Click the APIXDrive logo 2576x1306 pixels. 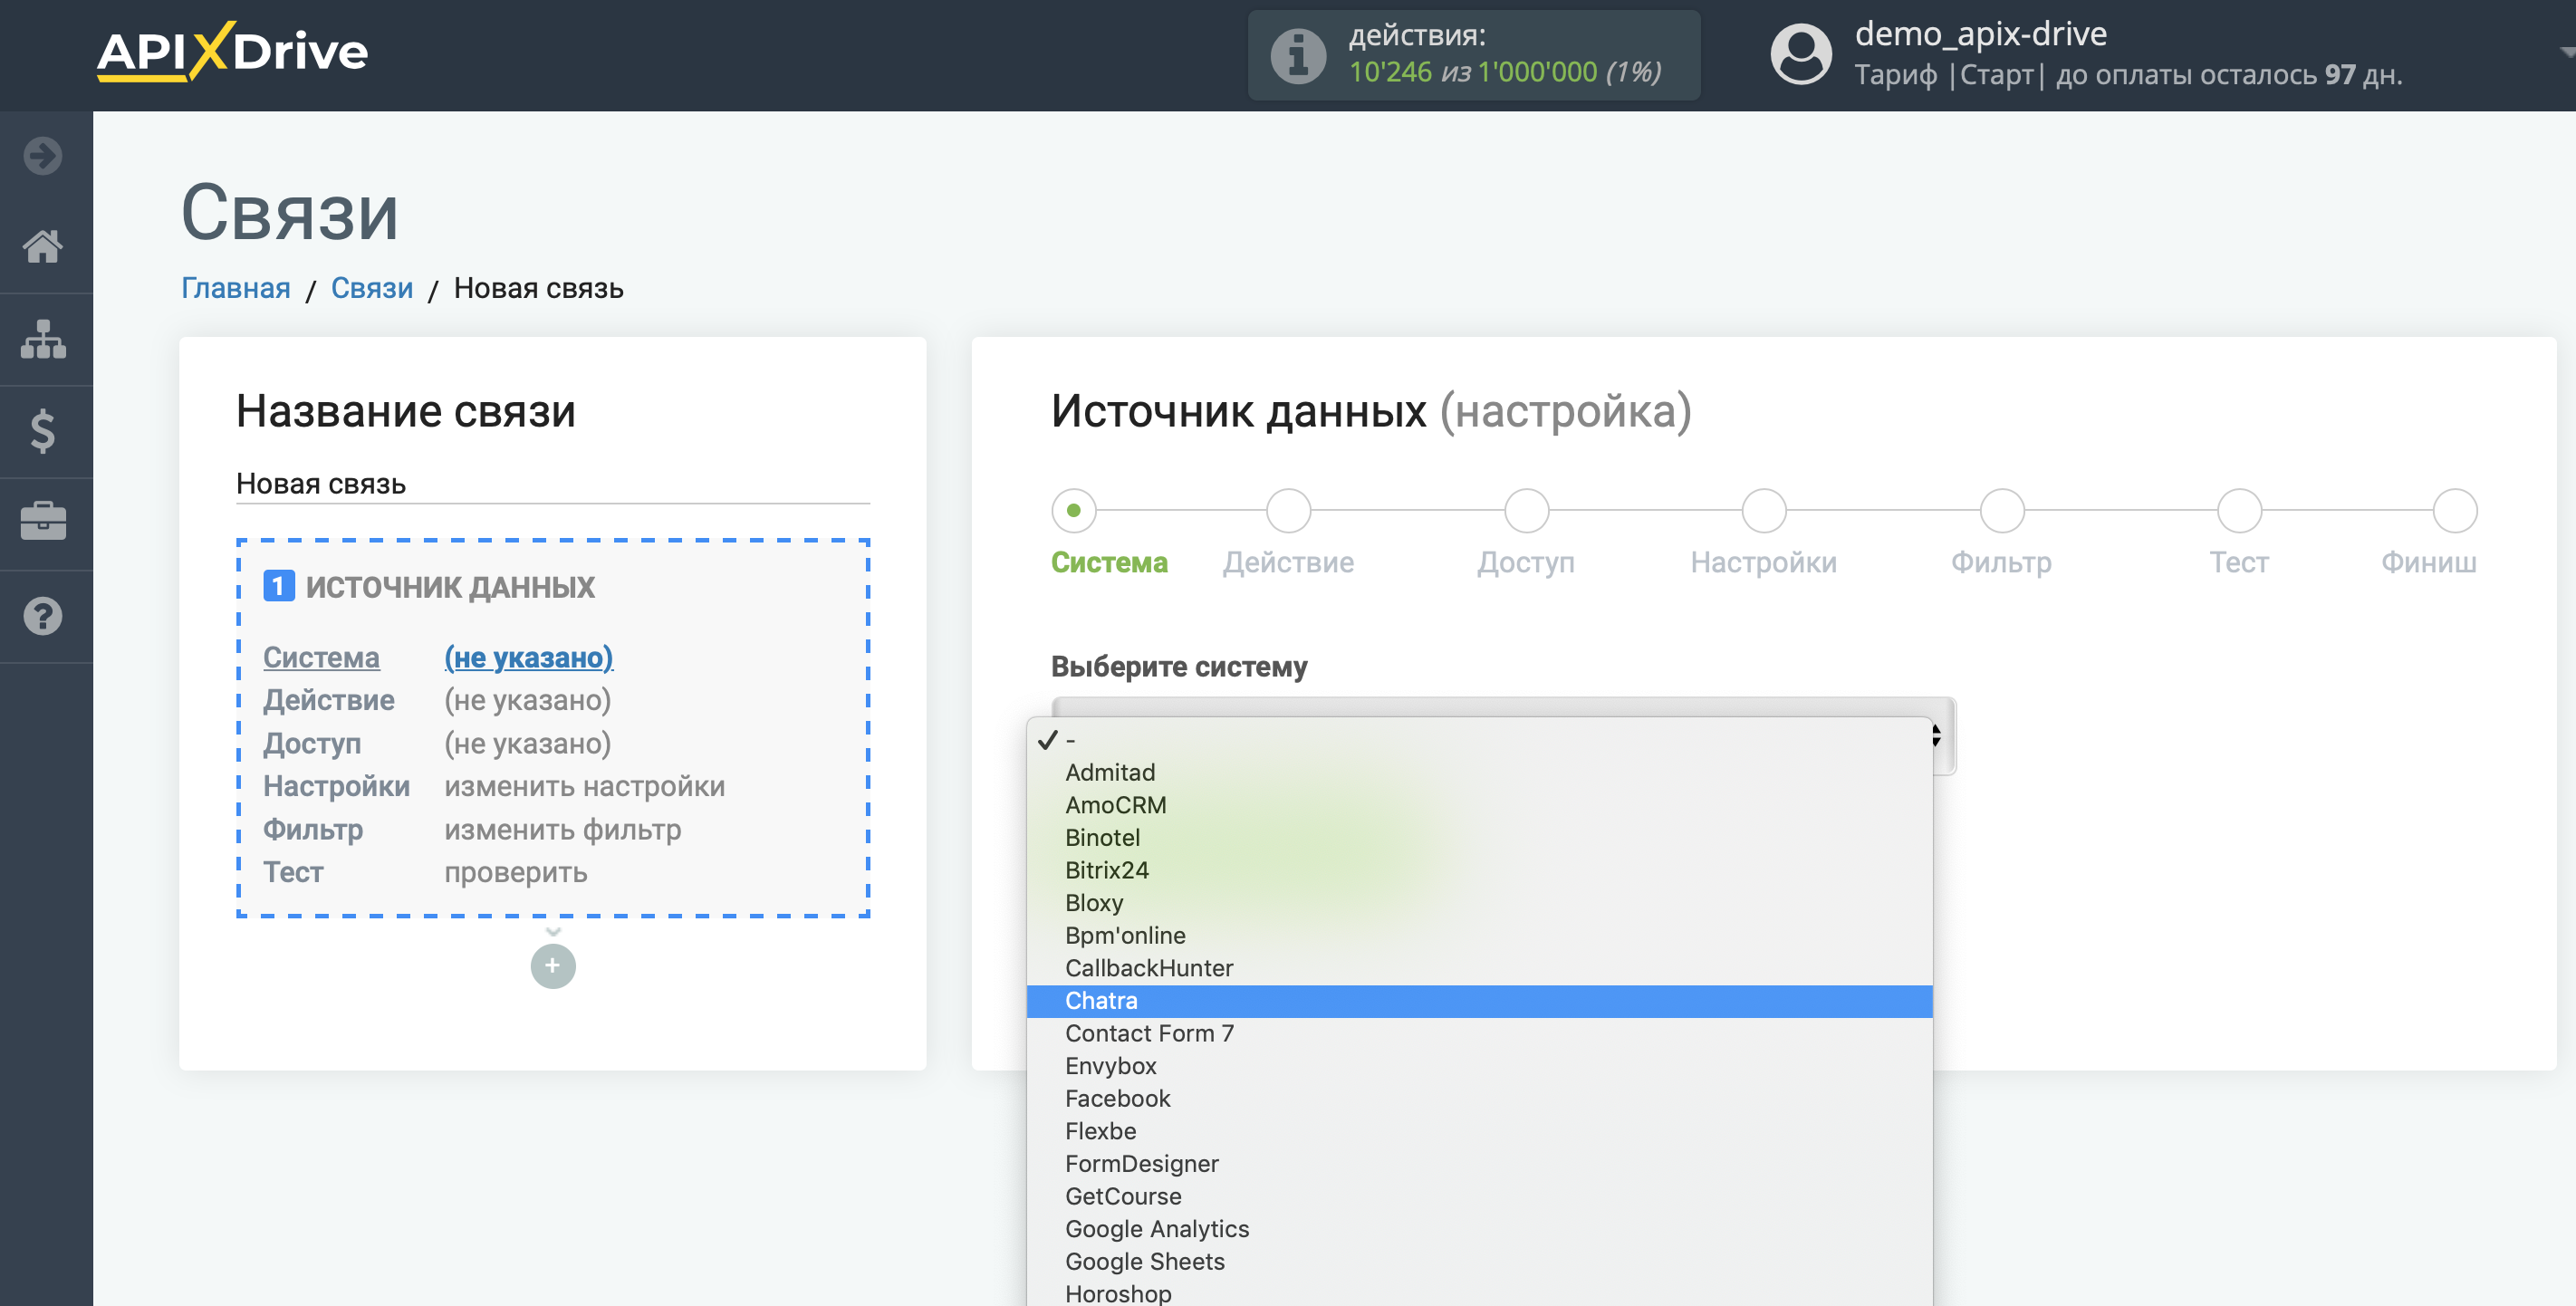(x=232, y=51)
